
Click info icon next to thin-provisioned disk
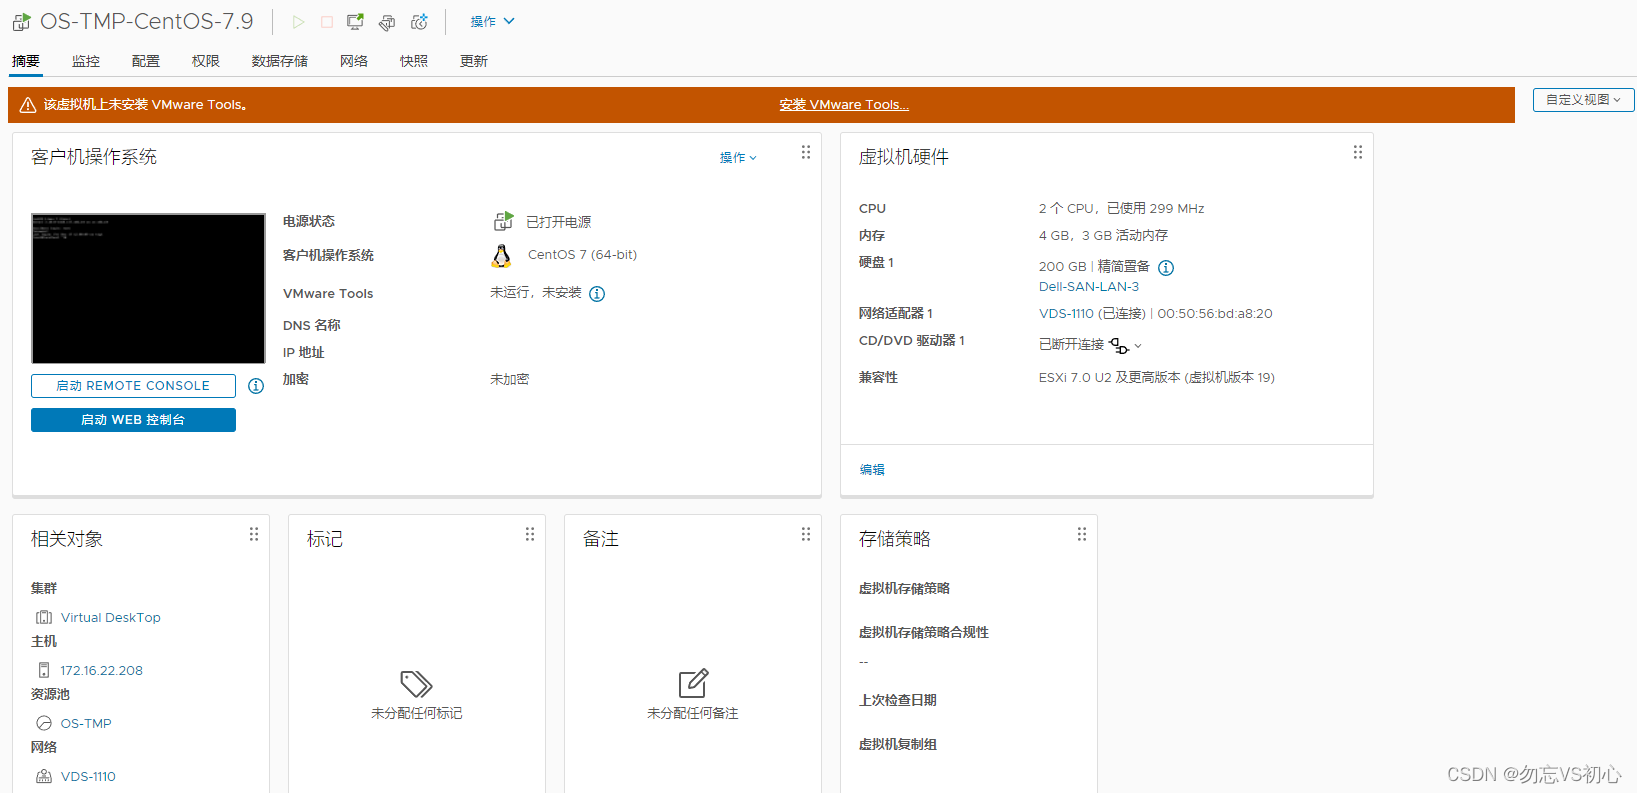pyautogui.click(x=1166, y=268)
